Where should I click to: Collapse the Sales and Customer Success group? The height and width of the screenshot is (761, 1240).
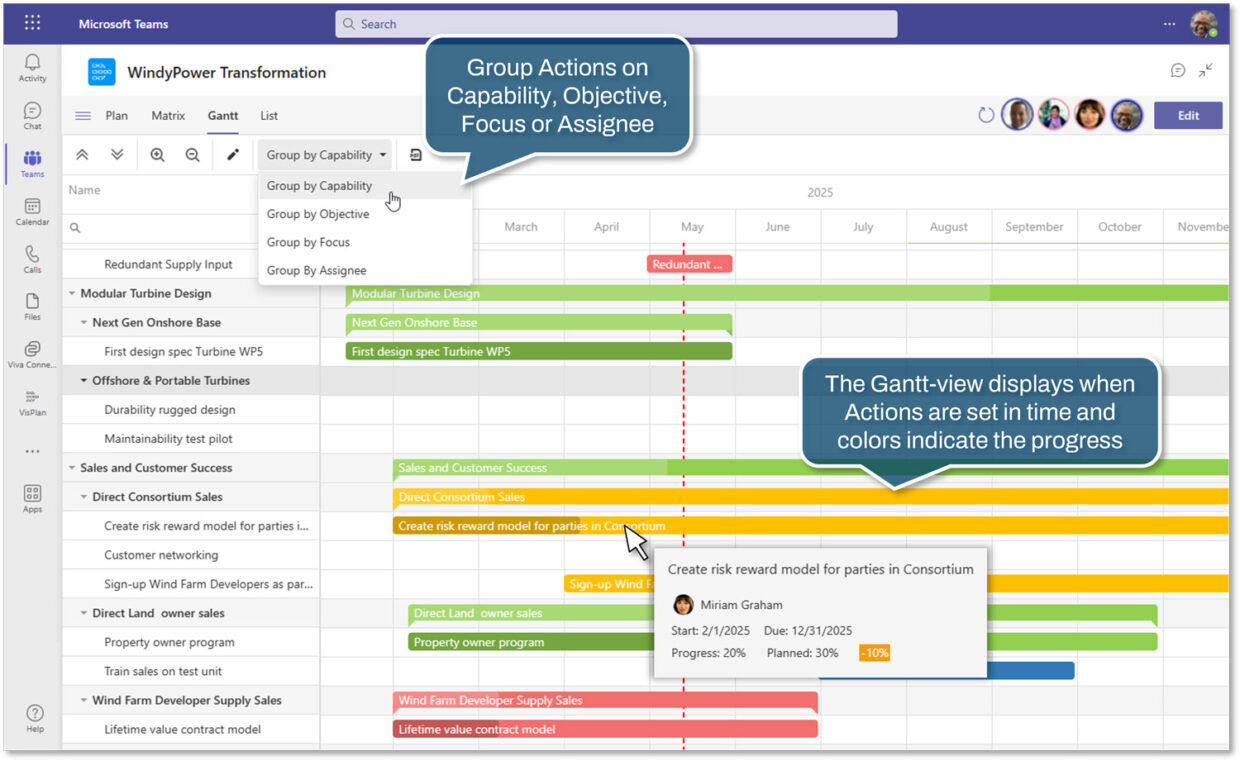coord(69,467)
